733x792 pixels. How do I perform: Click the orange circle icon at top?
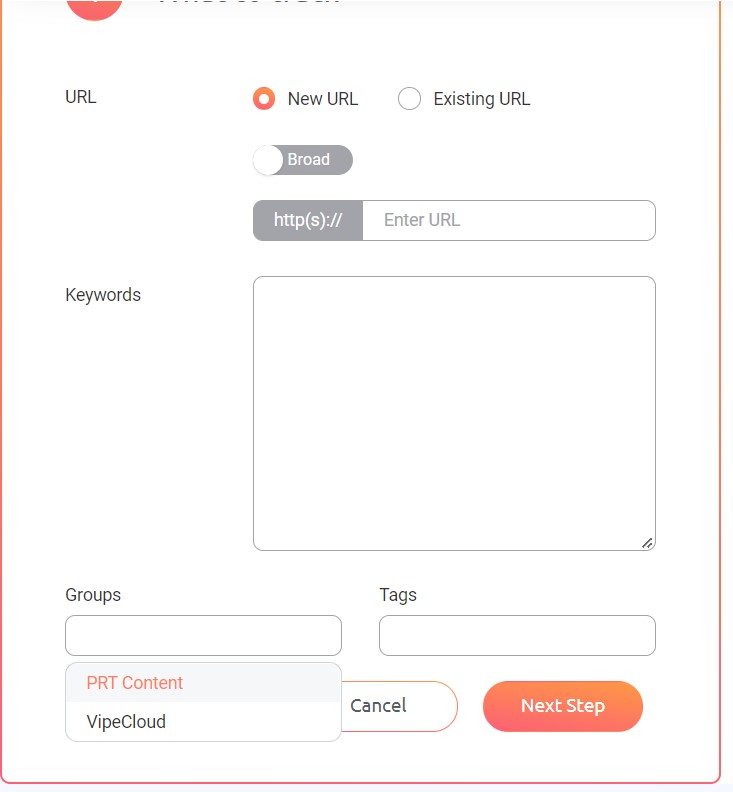94,8
